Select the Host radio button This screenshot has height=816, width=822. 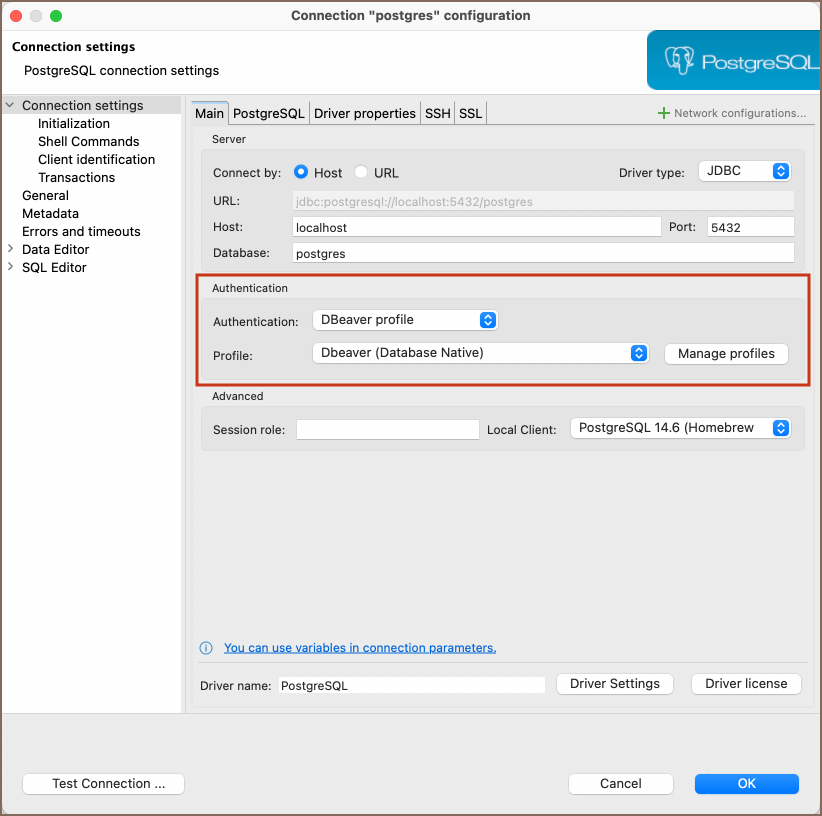click(x=301, y=172)
